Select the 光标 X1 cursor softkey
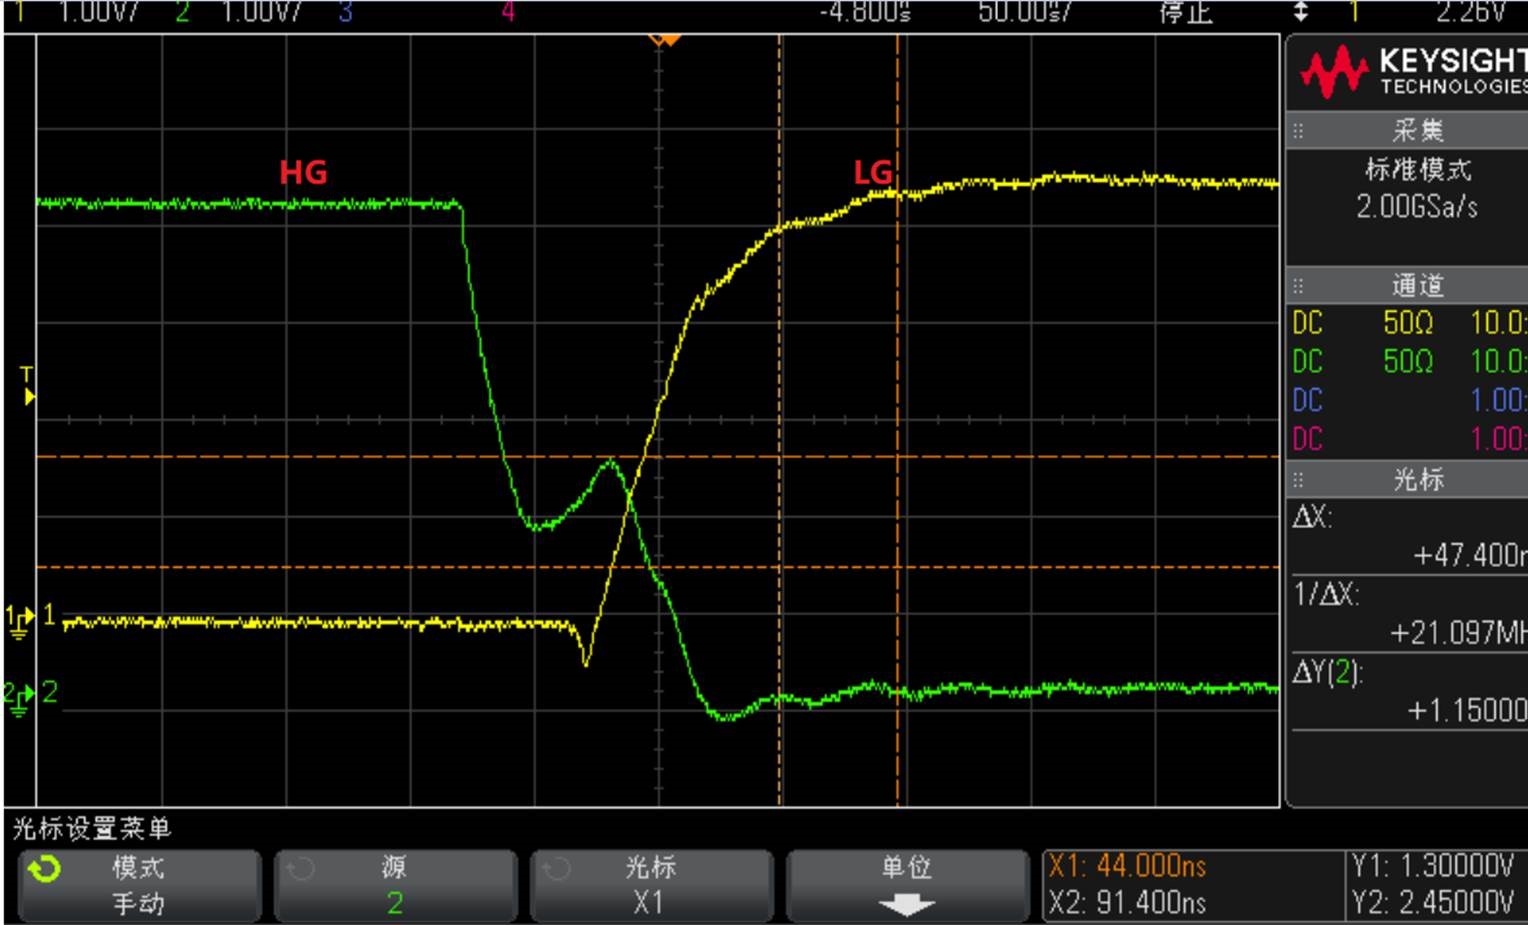This screenshot has height=925, width=1528. 652,885
